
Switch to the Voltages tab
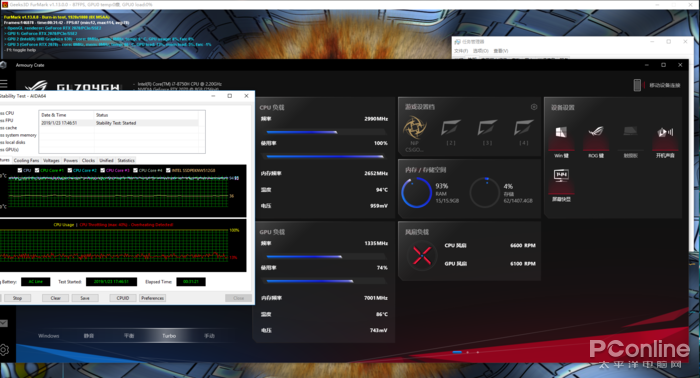tap(51, 160)
